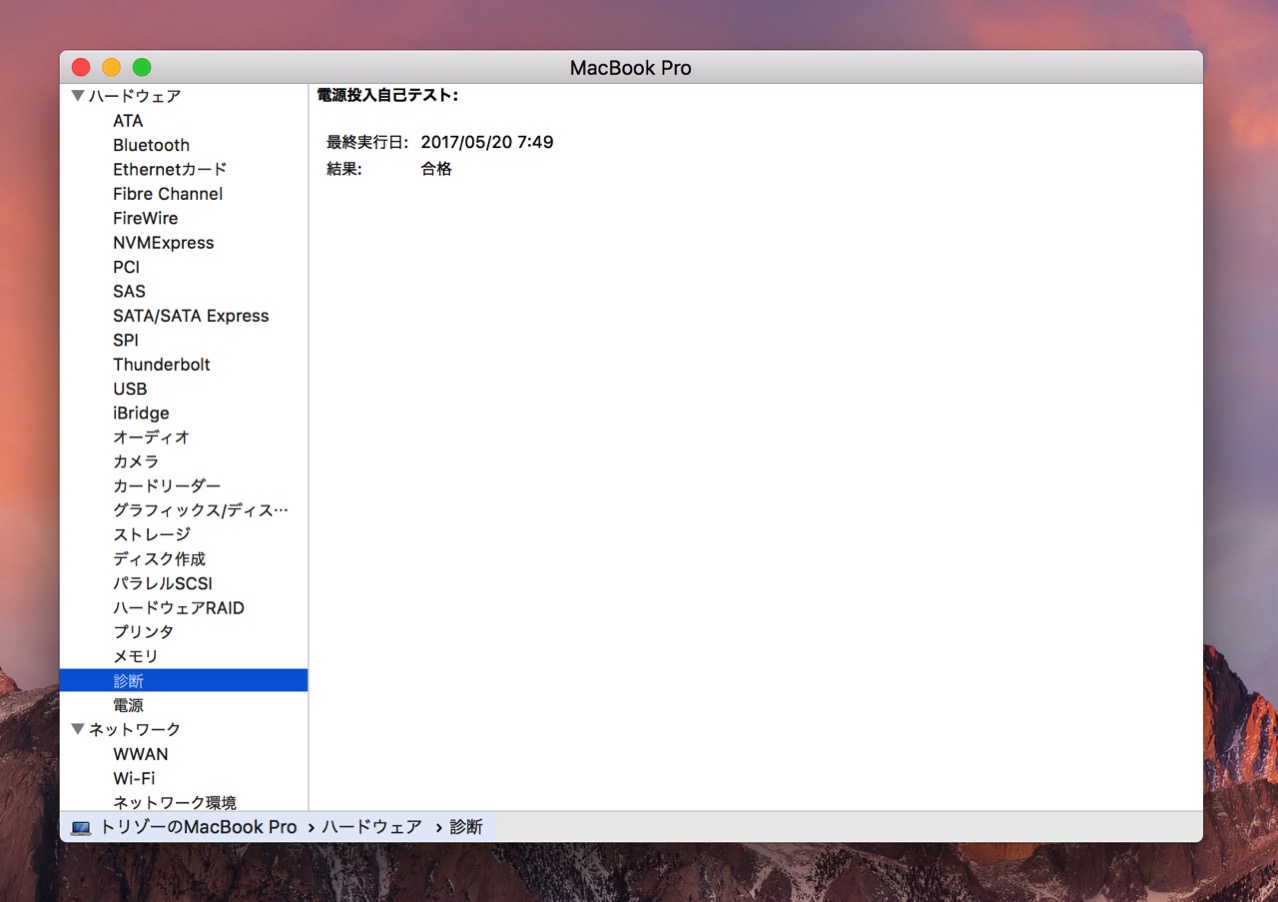Open メモリ entry
The width and height of the screenshot is (1278, 902).
pyautogui.click(x=136, y=656)
